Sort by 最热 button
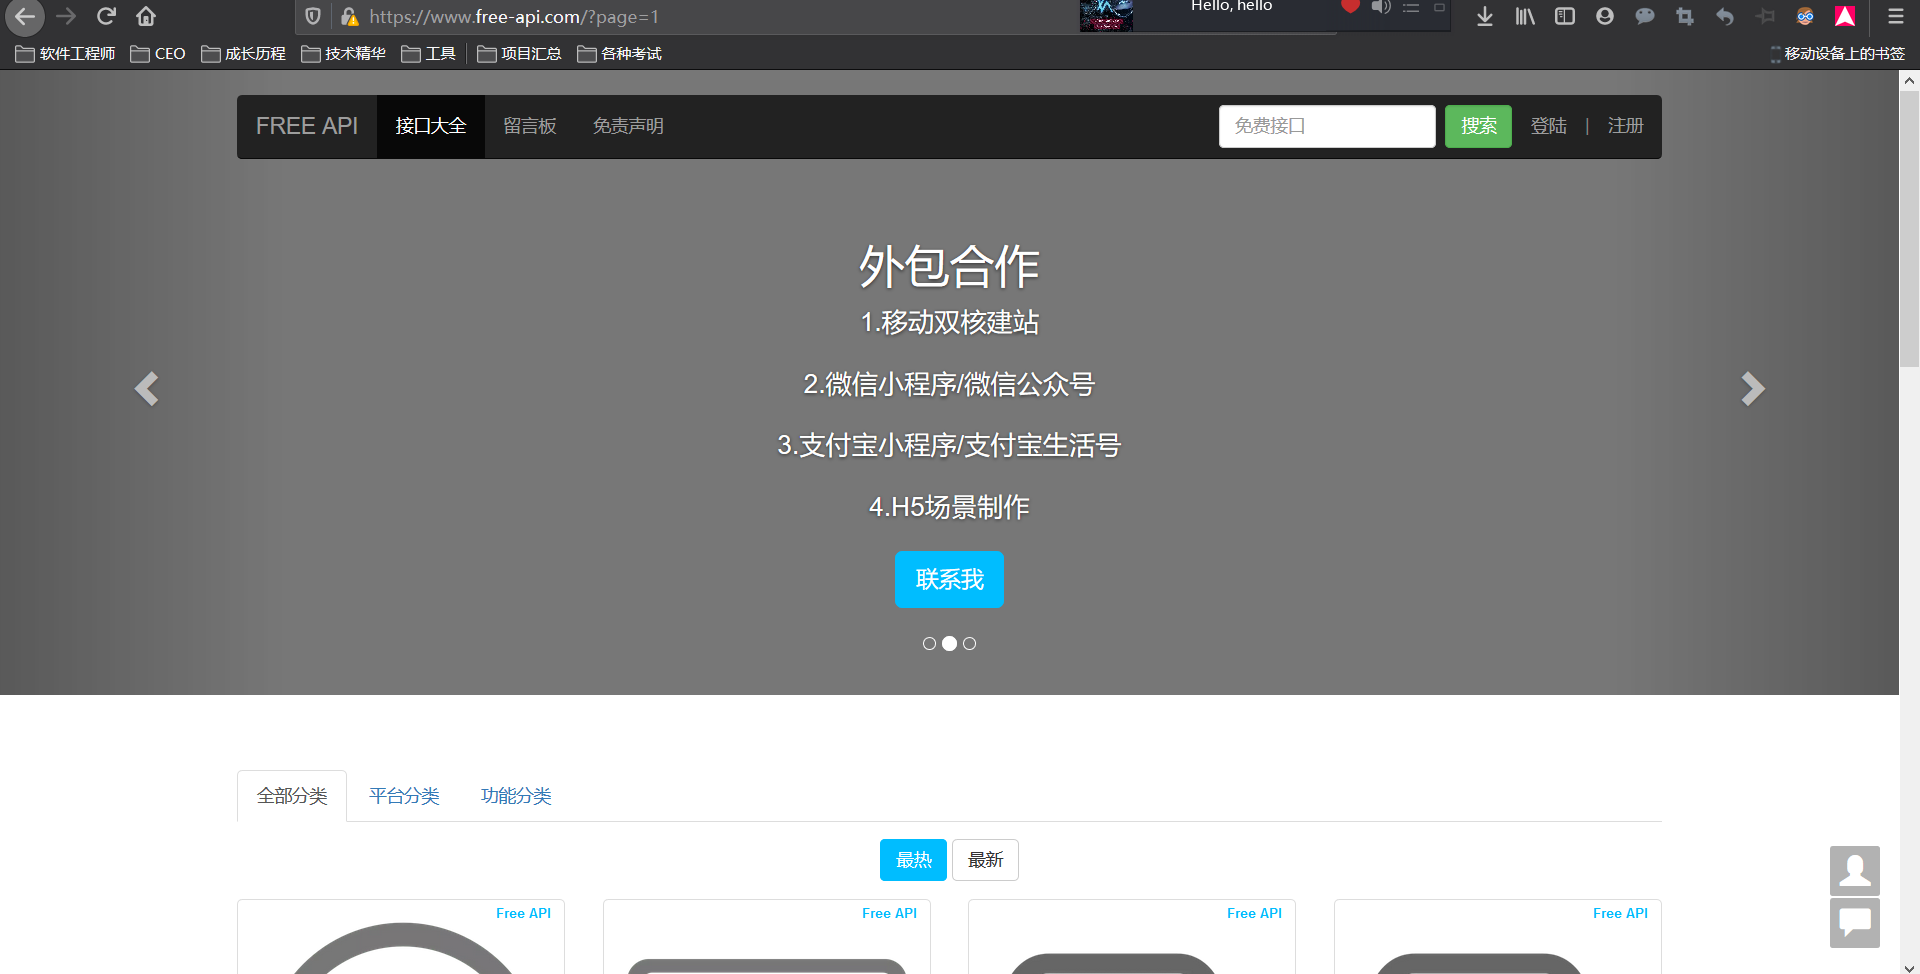 click(913, 860)
